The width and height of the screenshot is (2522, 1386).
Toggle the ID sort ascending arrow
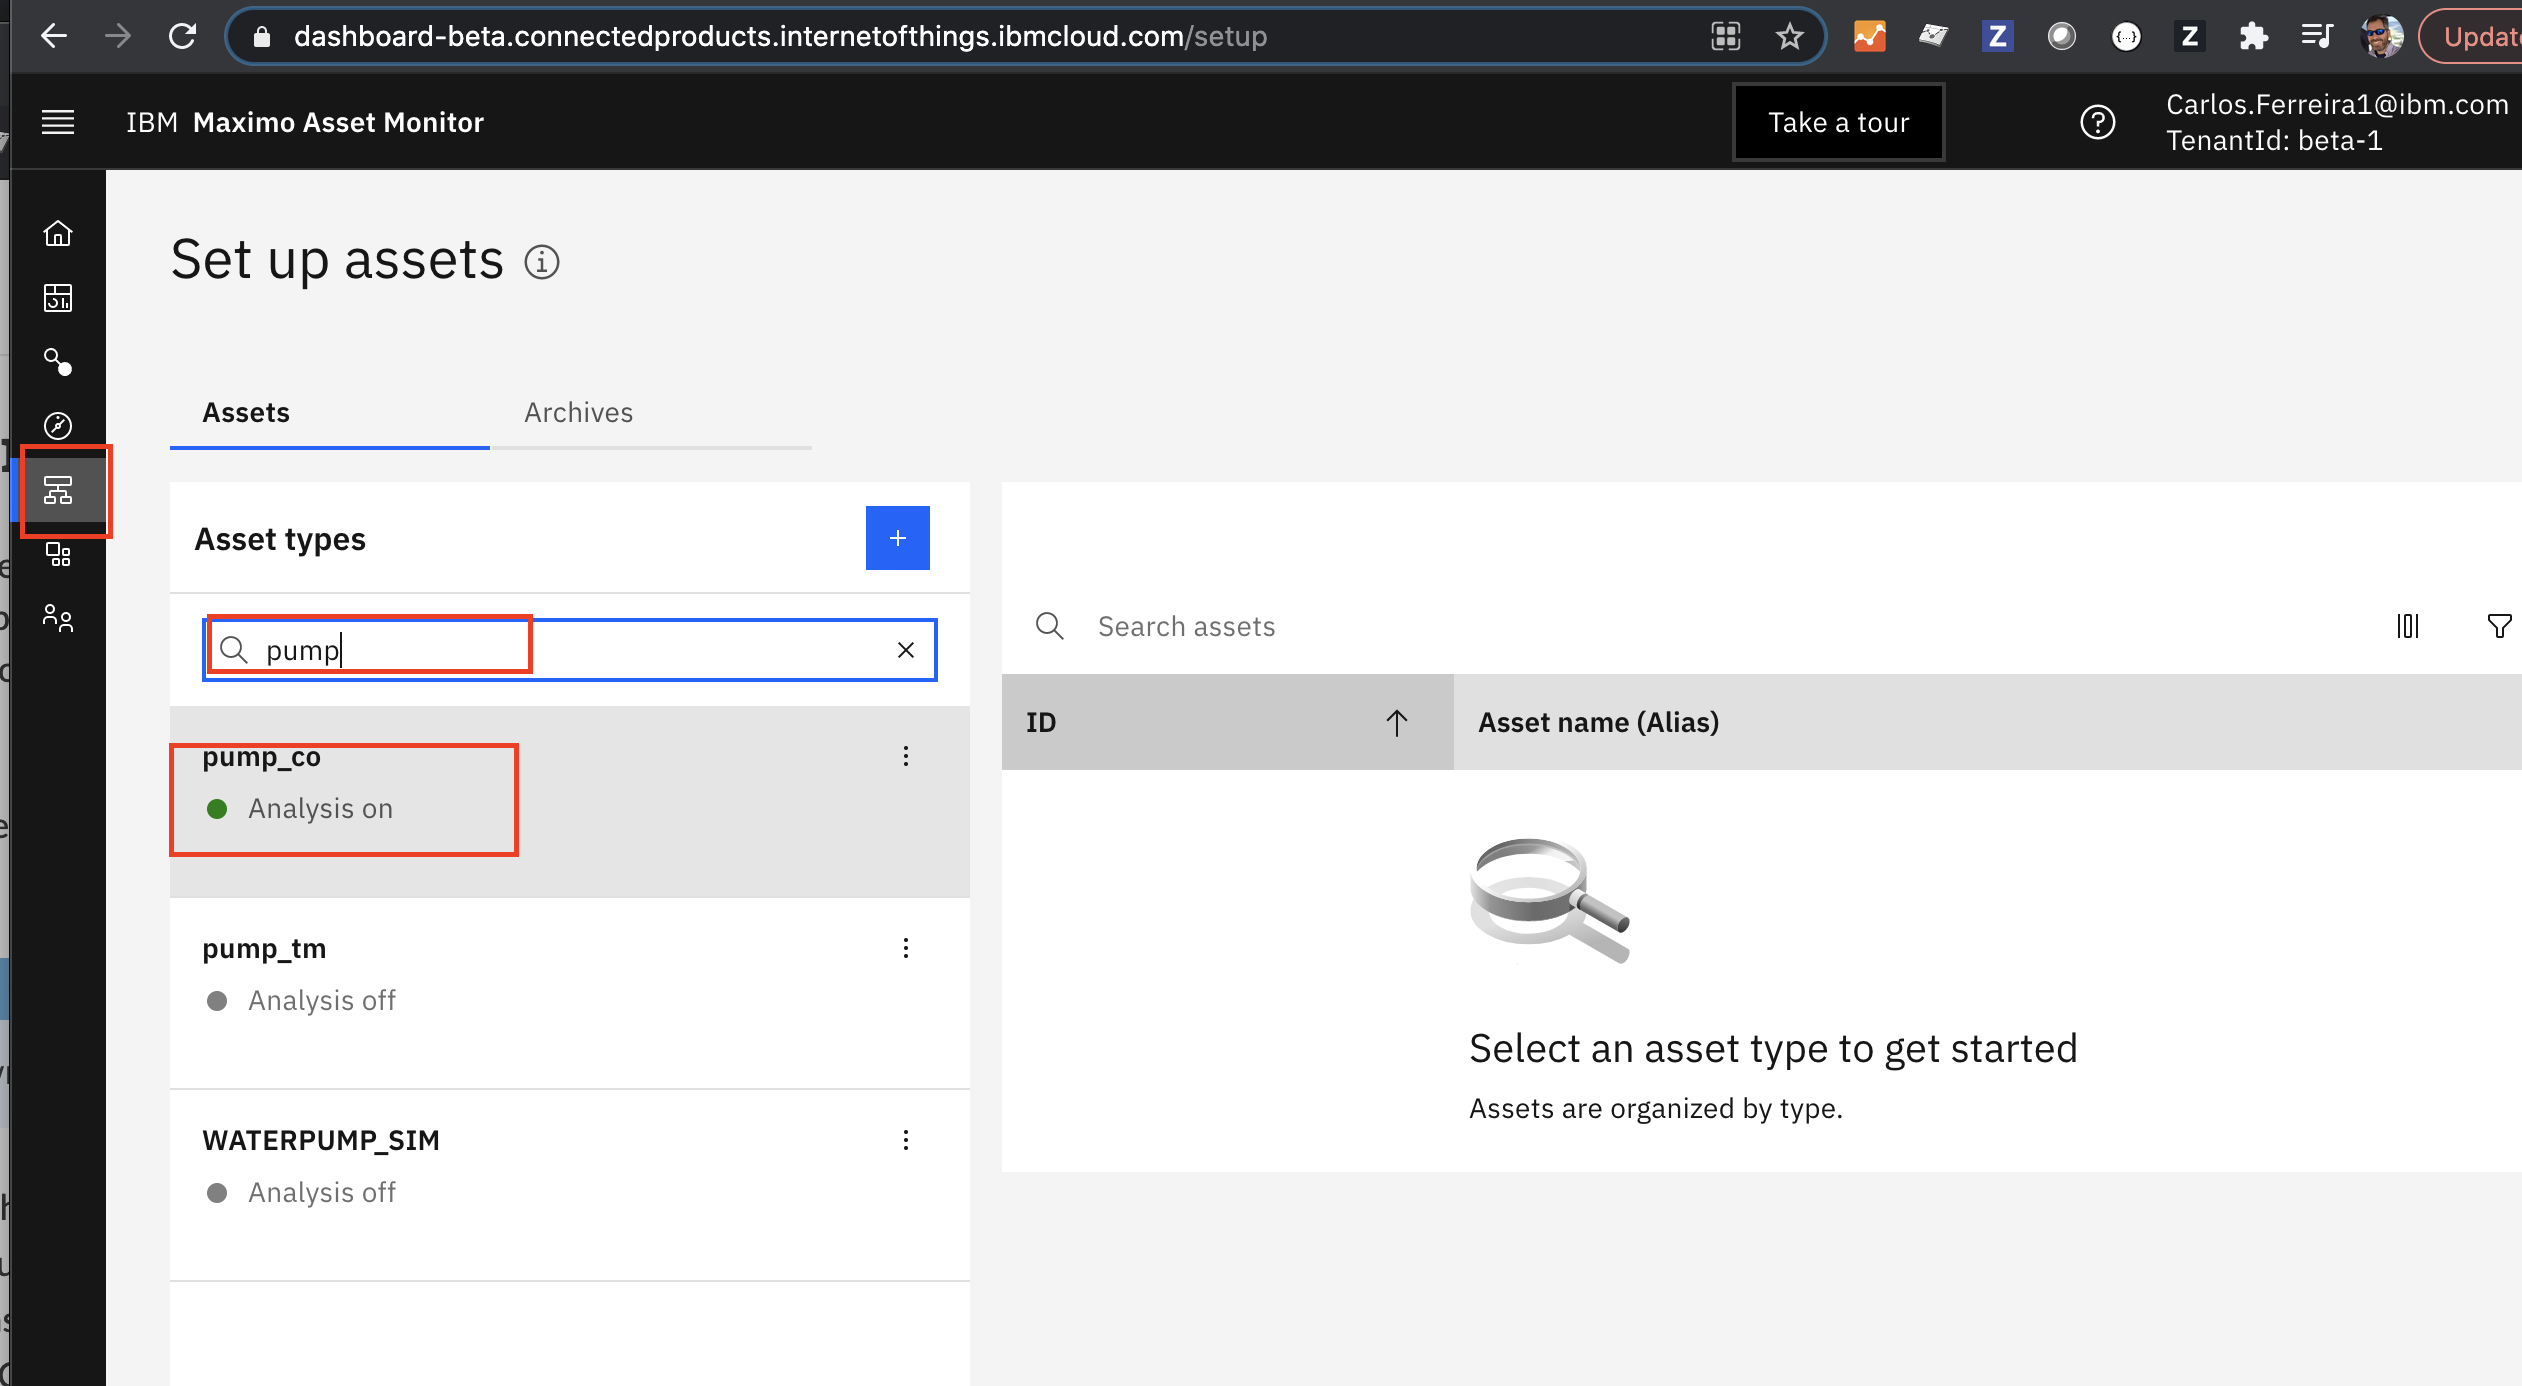(x=1397, y=722)
